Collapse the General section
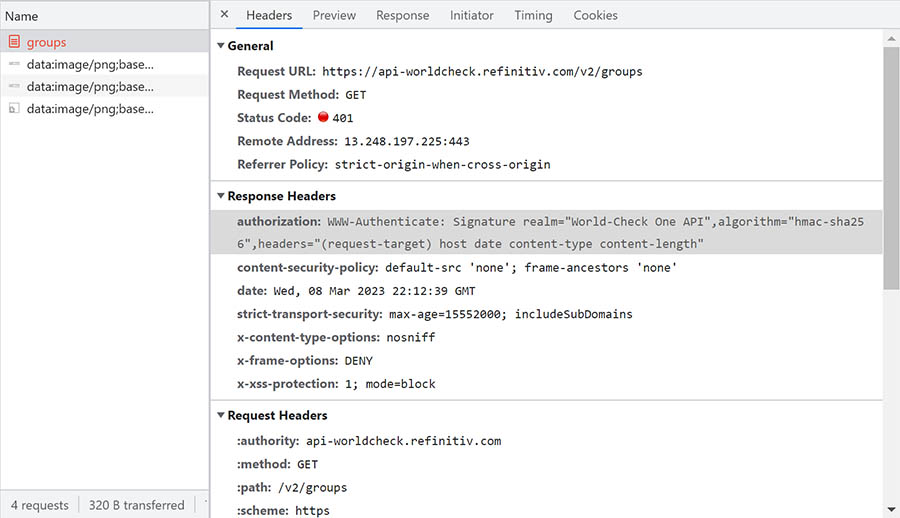900x518 pixels. coord(221,46)
